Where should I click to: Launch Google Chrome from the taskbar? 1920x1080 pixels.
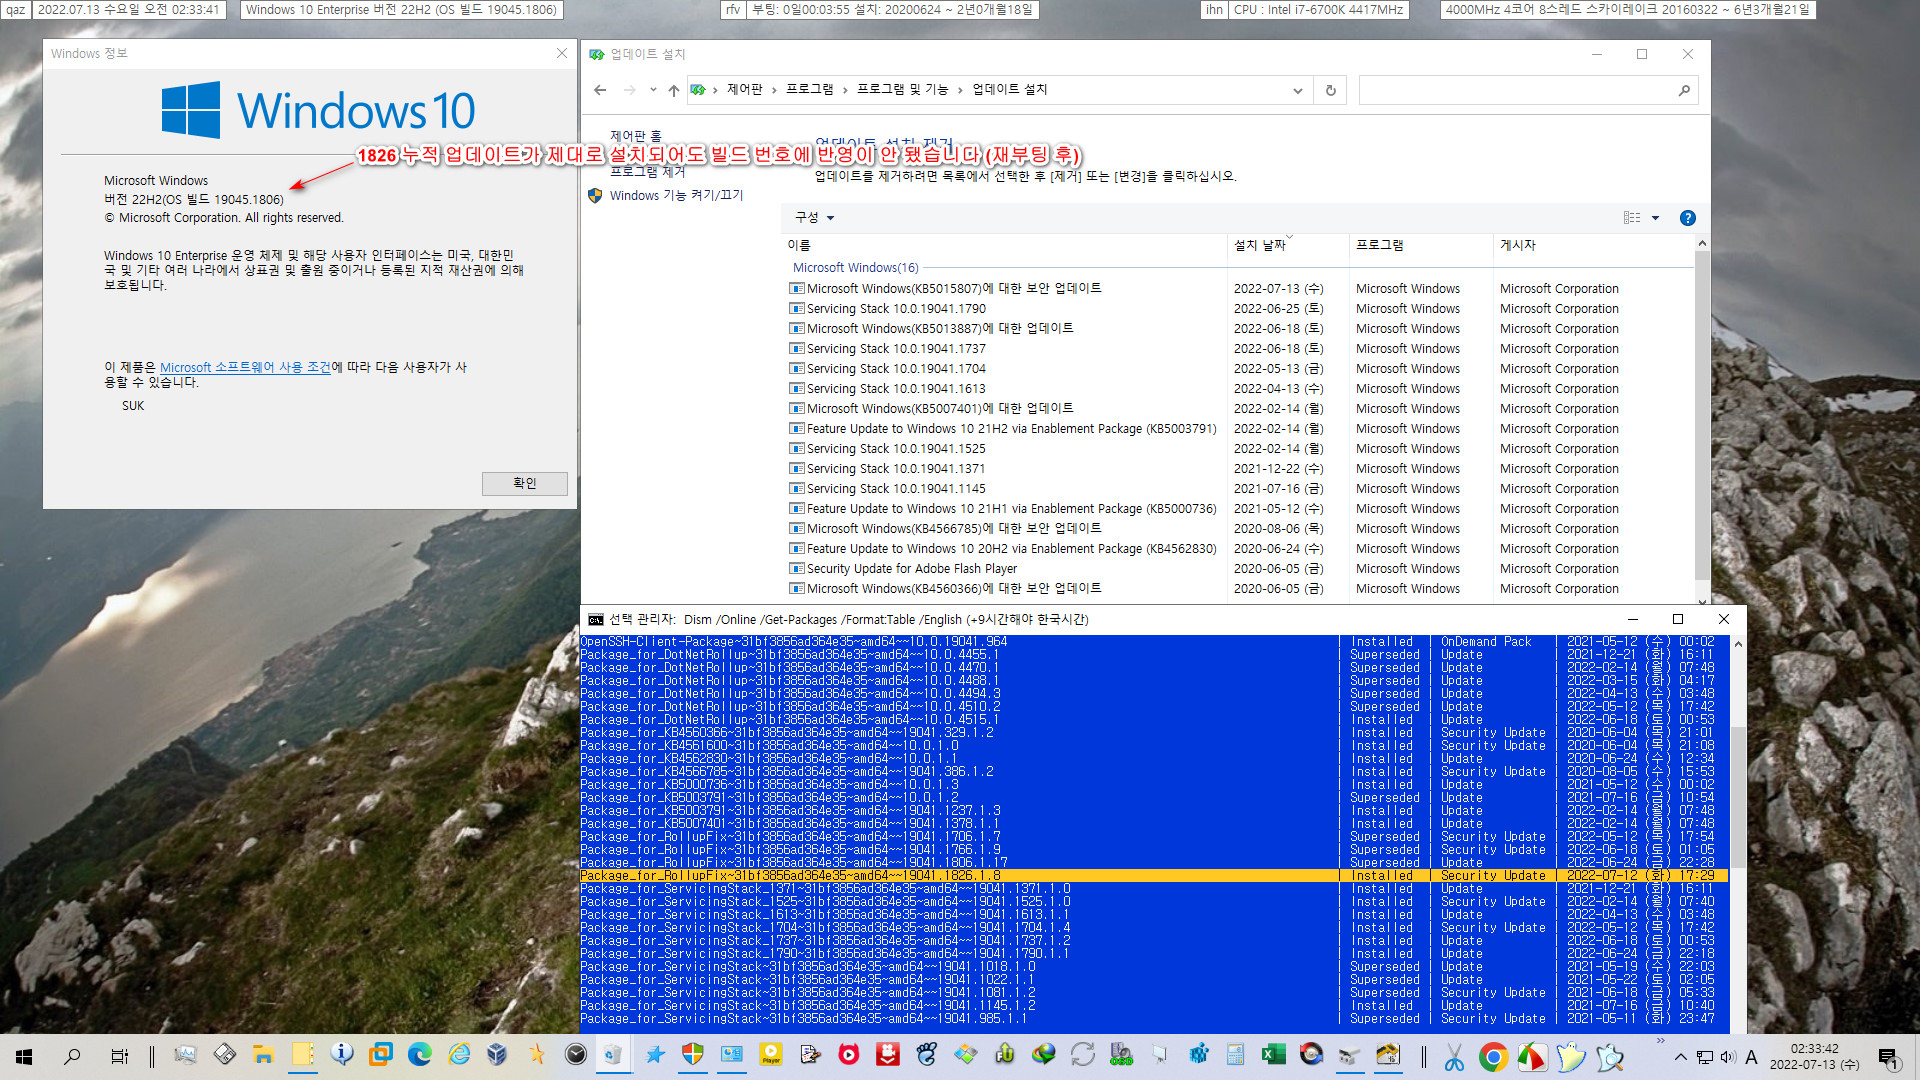click(1493, 1056)
